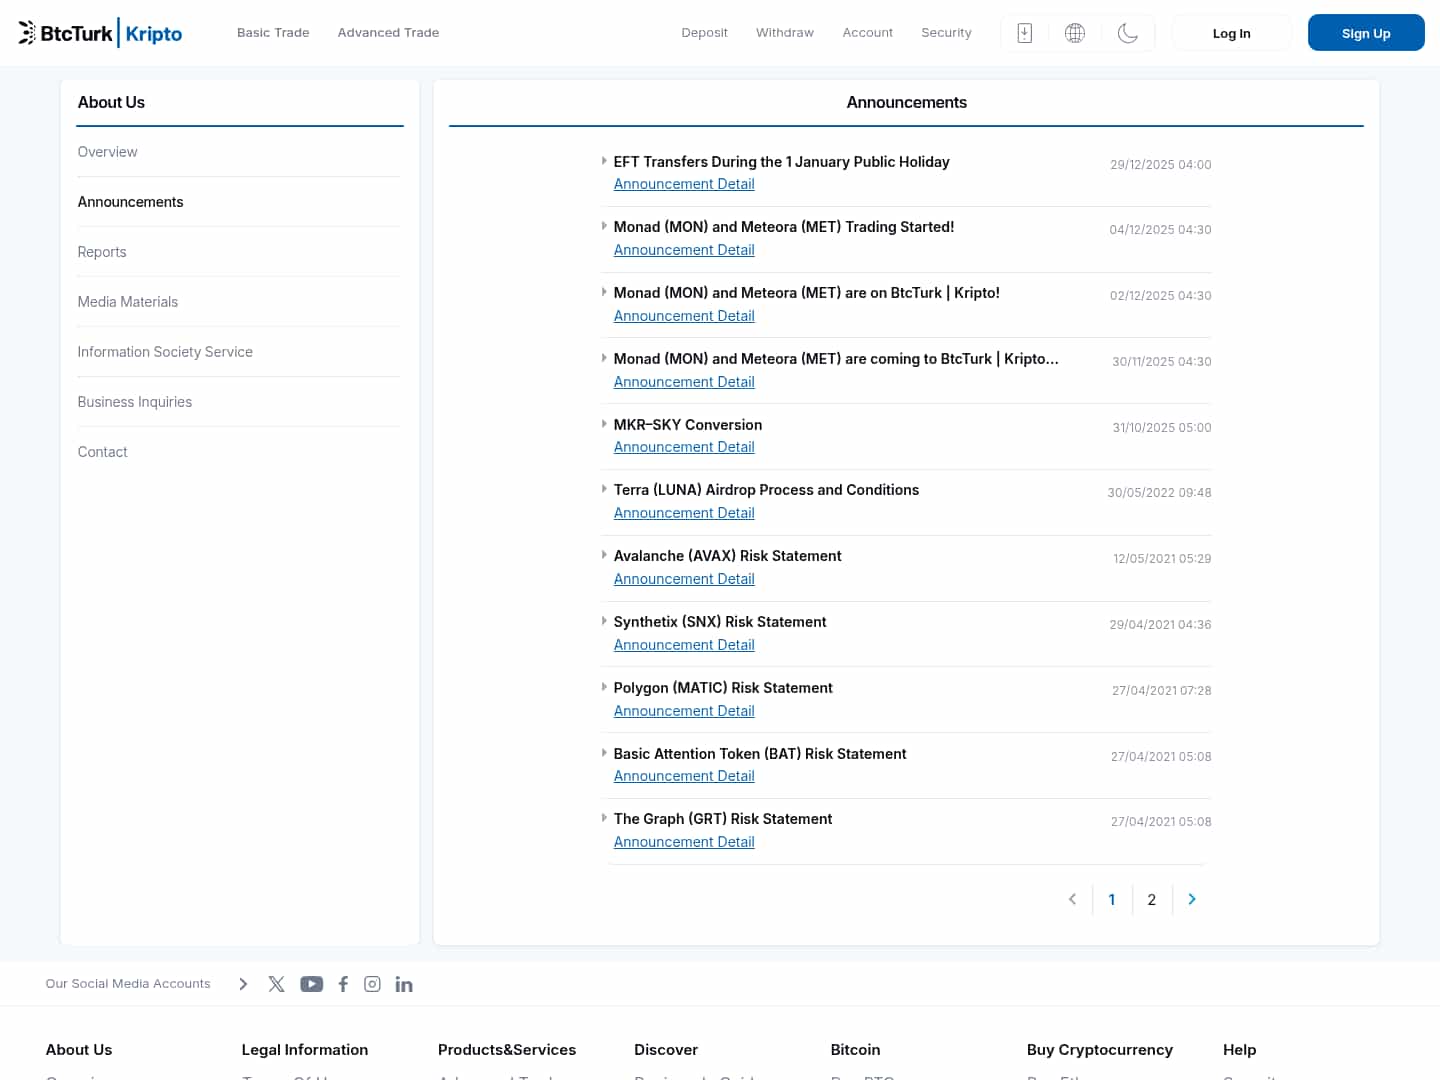Open the X (Twitter) social icon
Image resolution: width=1440 pixels, height=1080 pixels.
277,984
